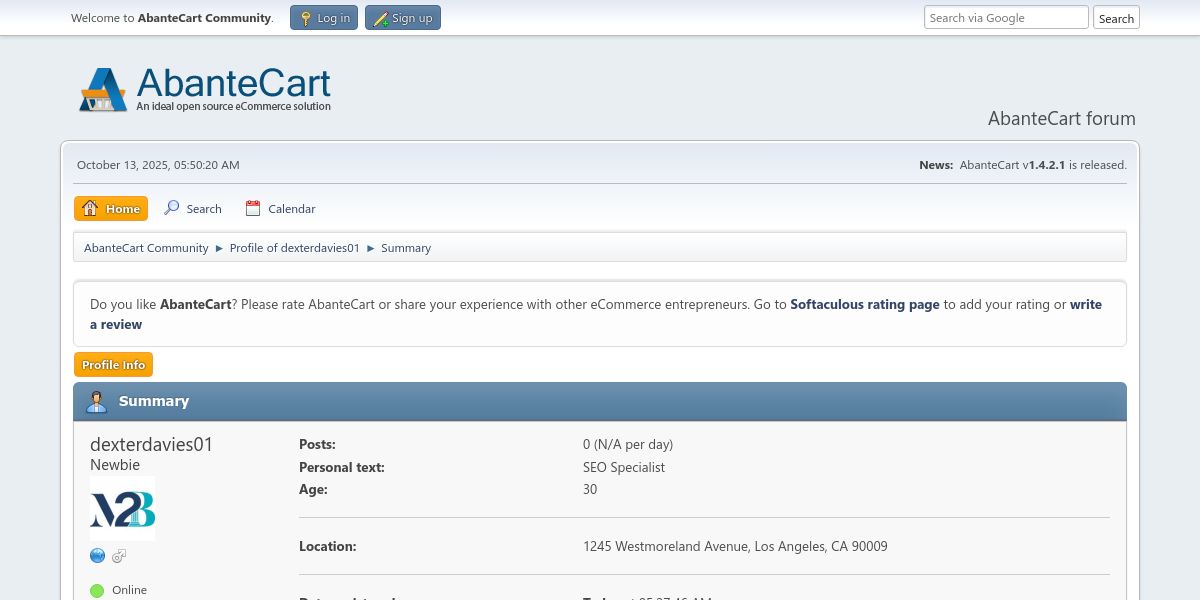Click the 1.4.2.1 version text in News

[1047, 165]
